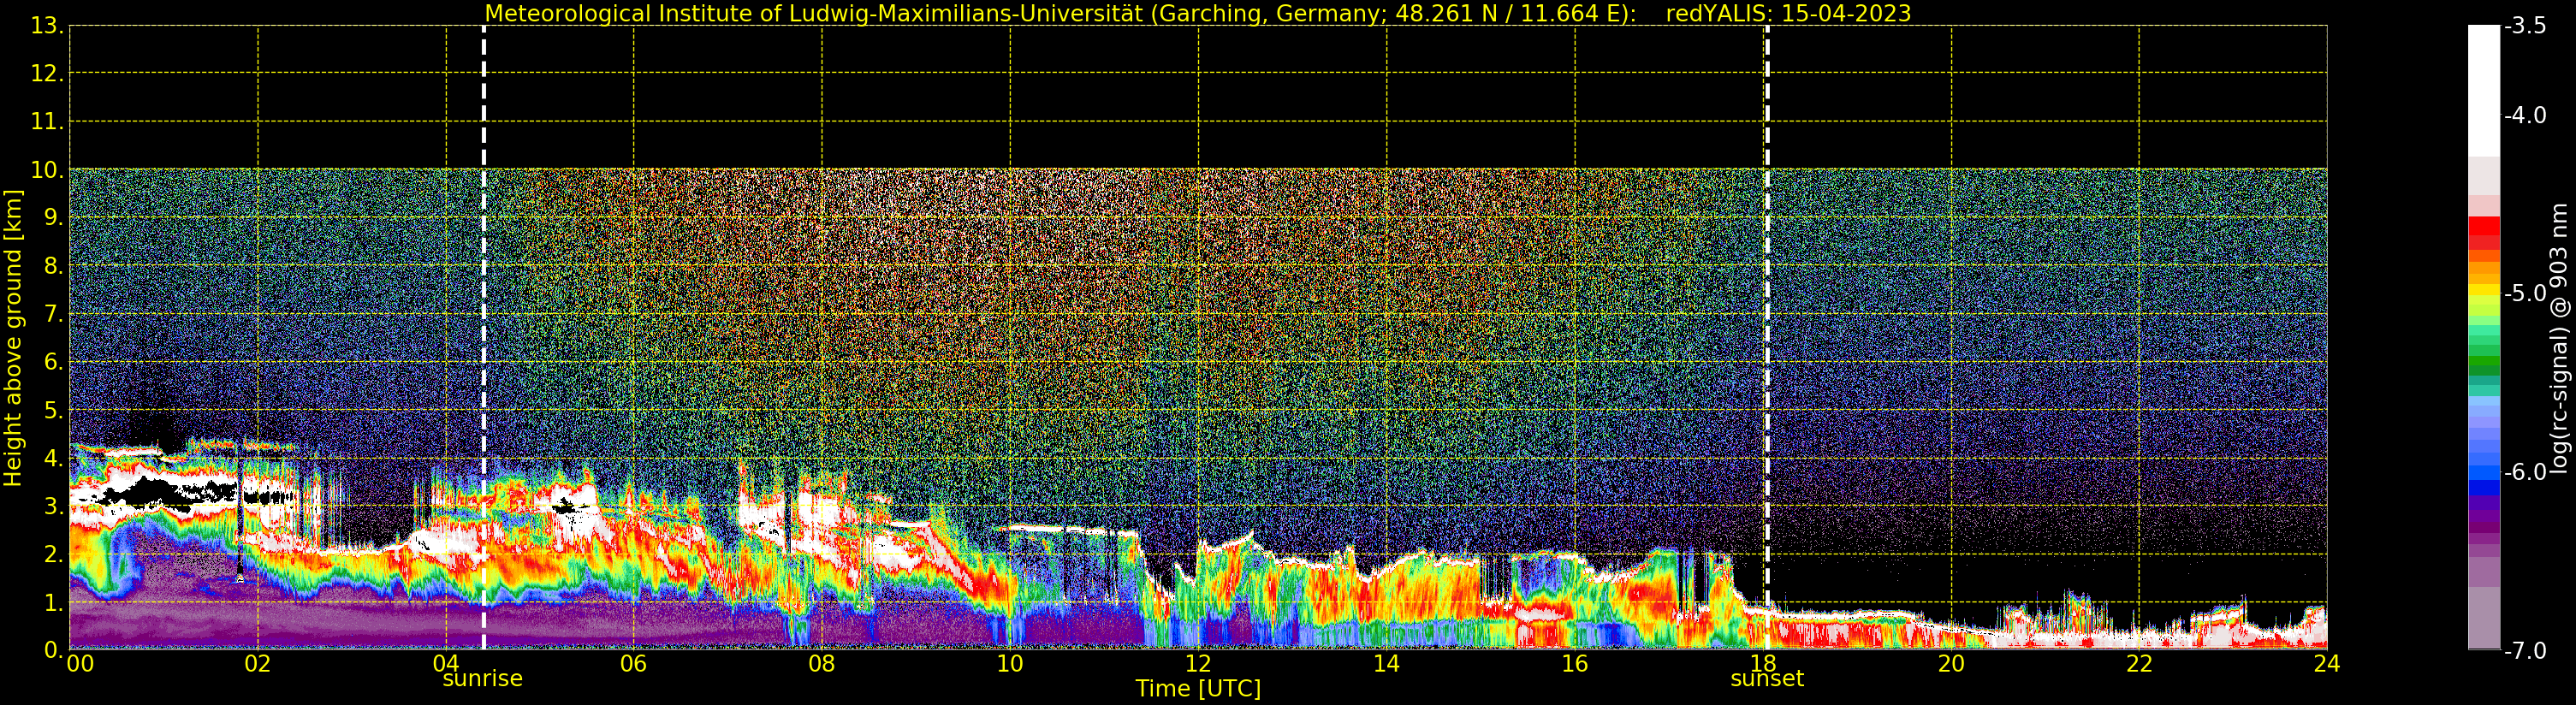Click the '-5.0' colorbar value
The width and height of the screenshot is (2576, 705).
tap(2525, 294)
